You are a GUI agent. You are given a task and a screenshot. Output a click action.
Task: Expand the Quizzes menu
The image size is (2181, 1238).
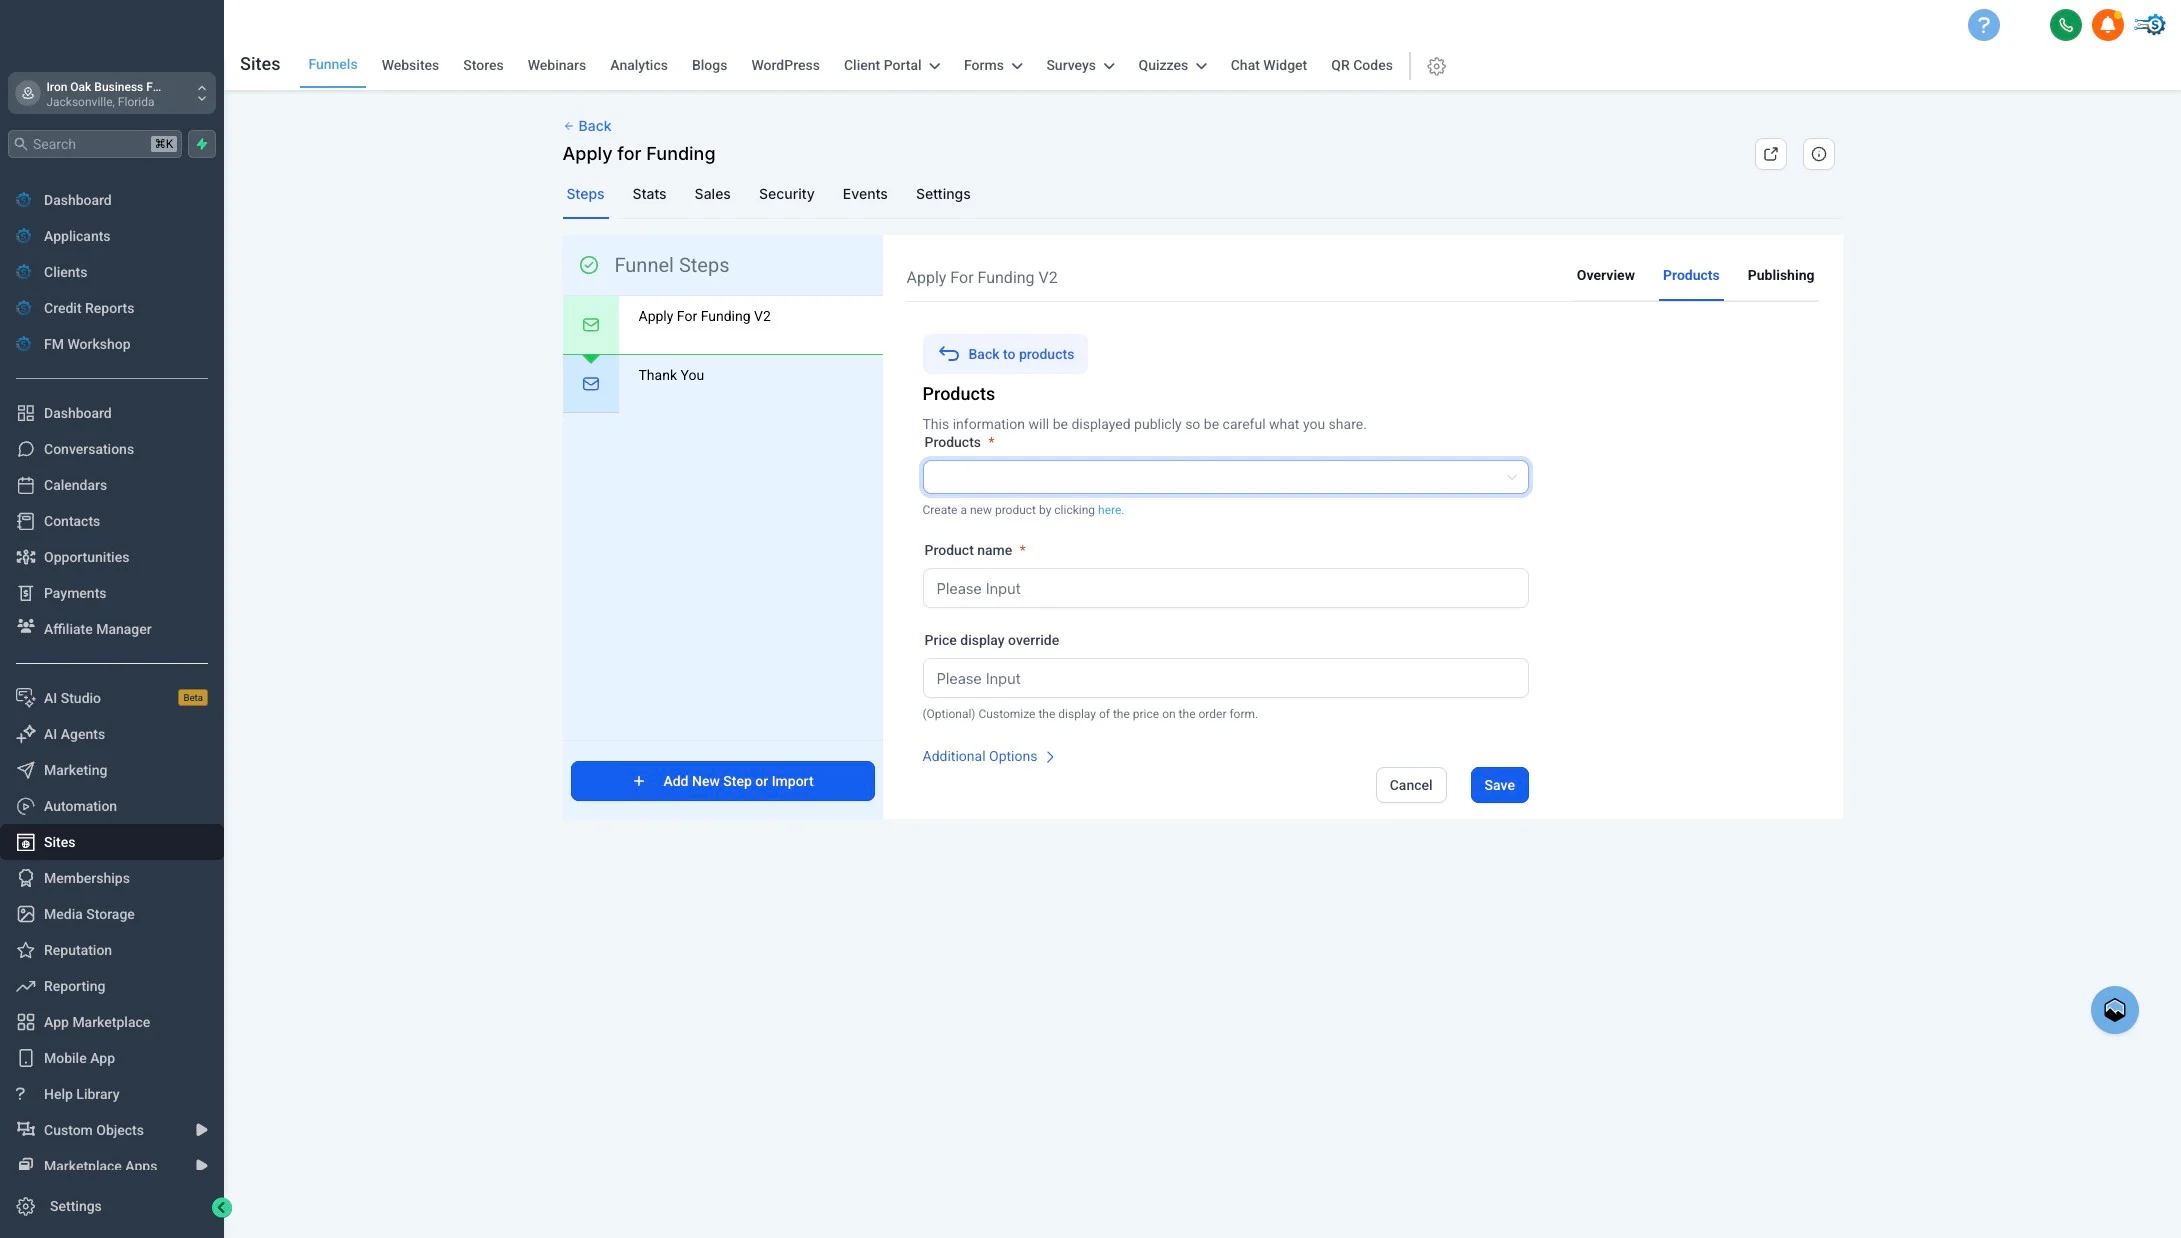[x=1172, y=65]
